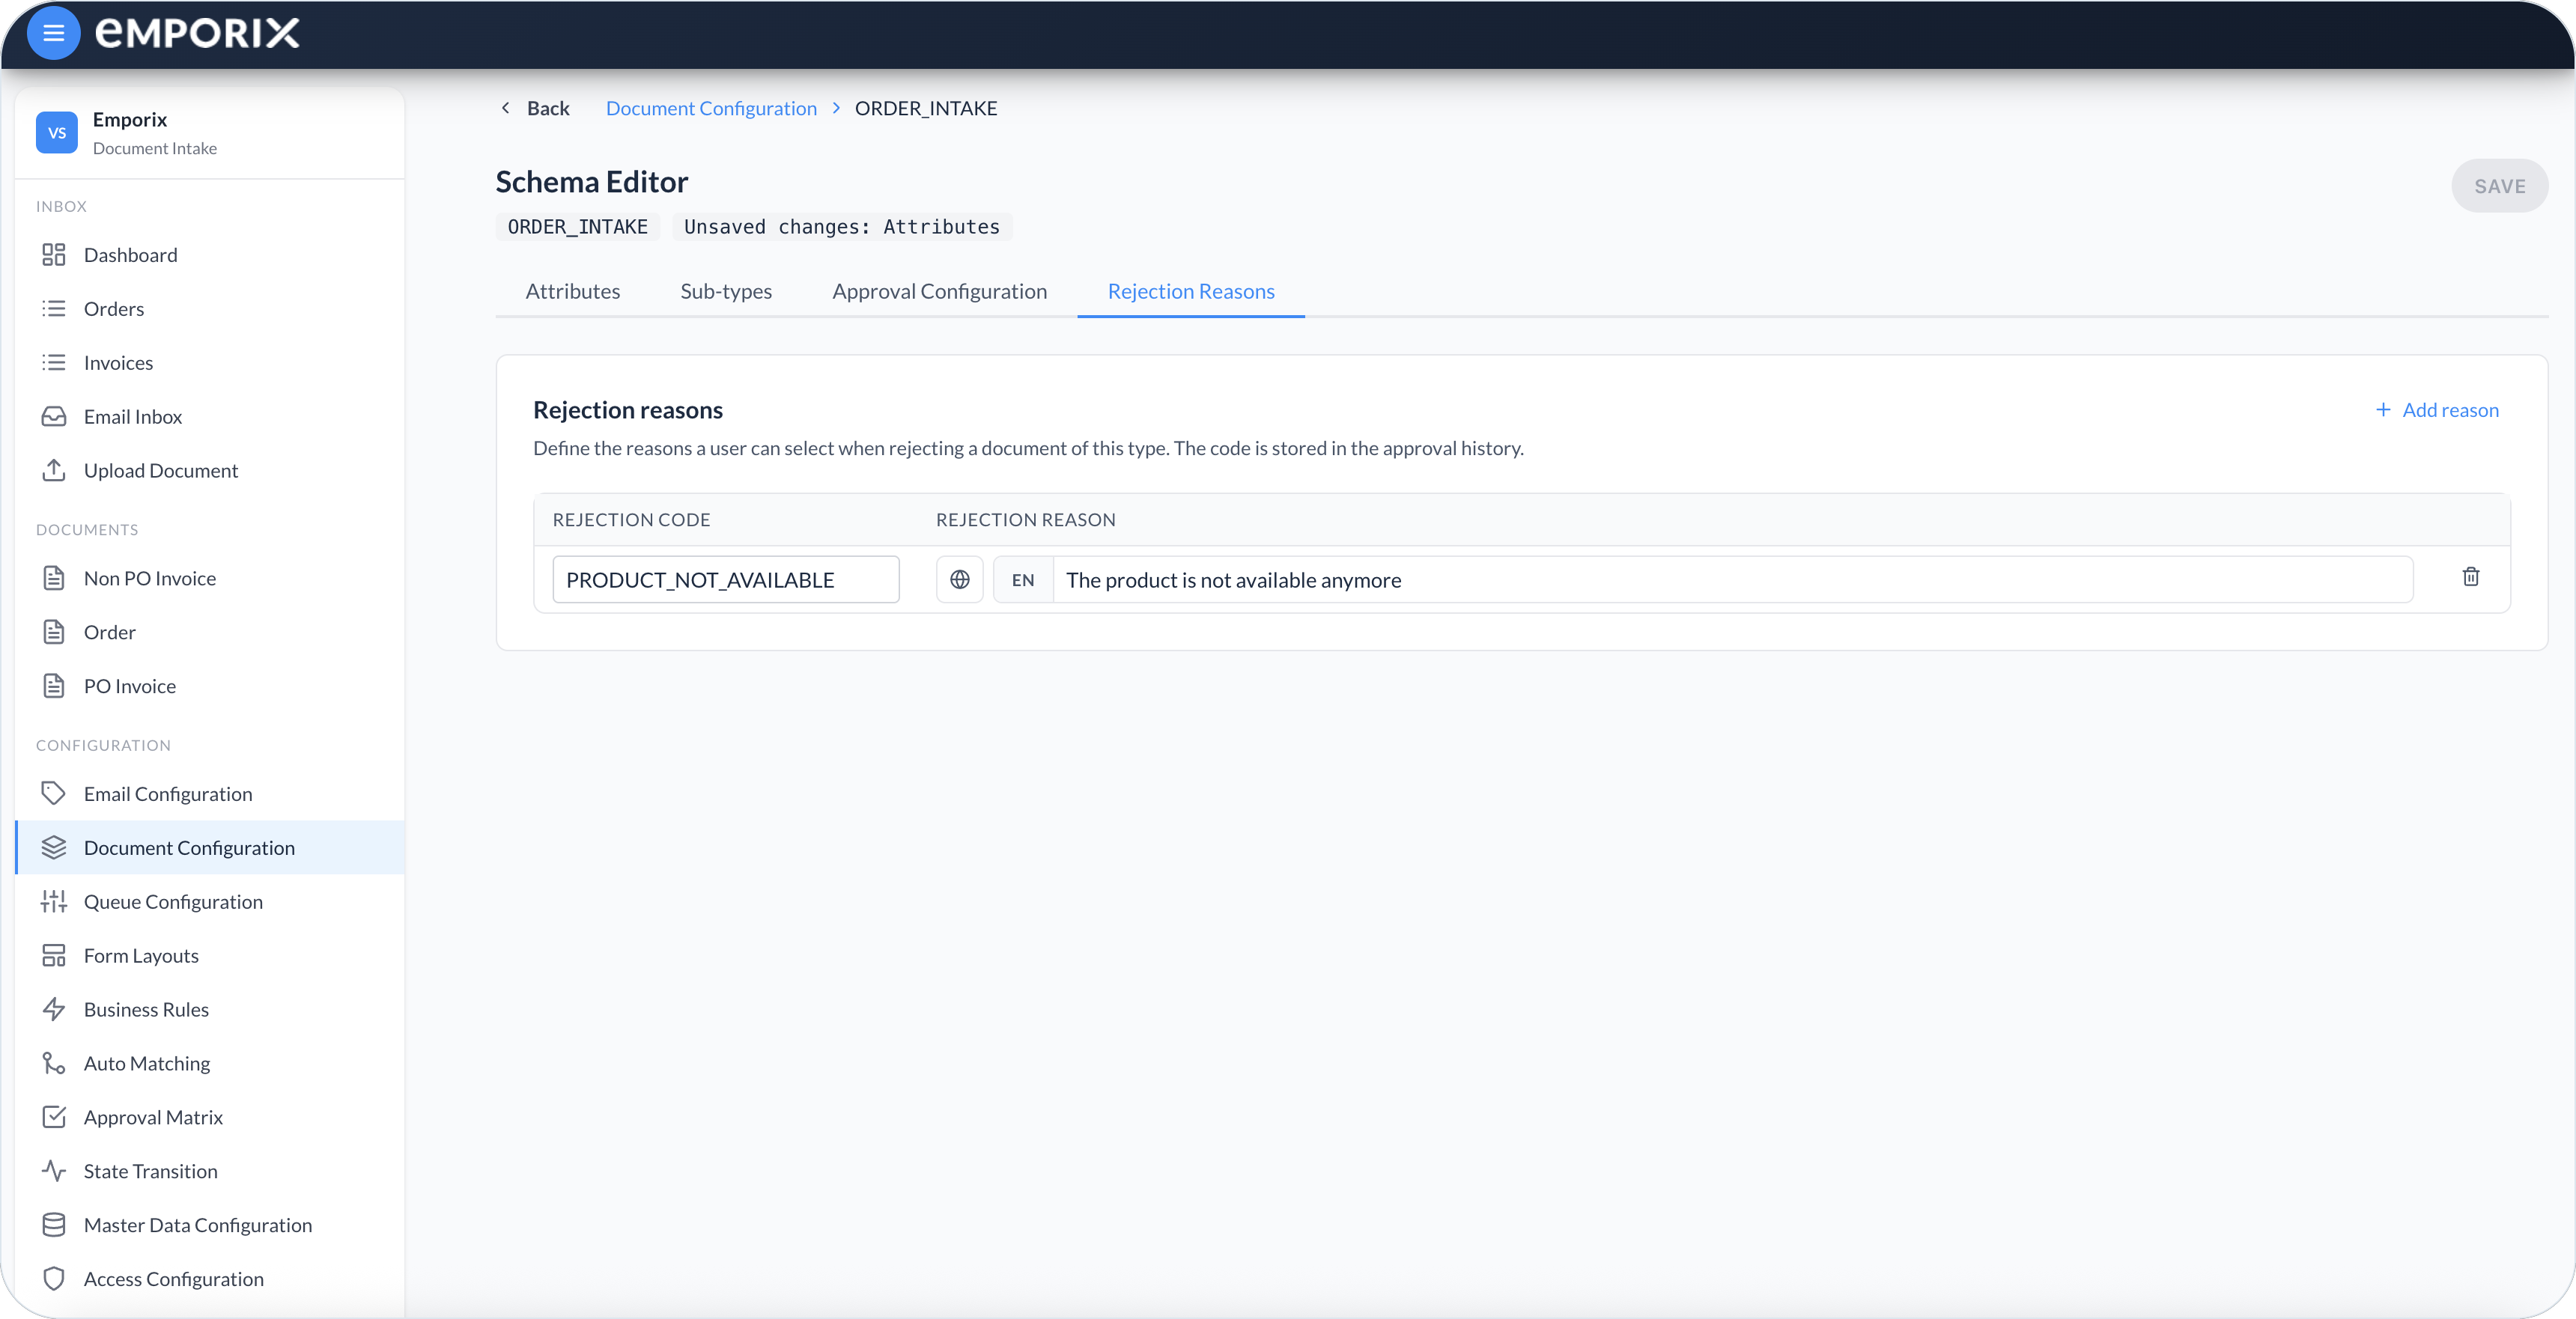Click the Master Data Configuration database icon

click(54, 1226)
